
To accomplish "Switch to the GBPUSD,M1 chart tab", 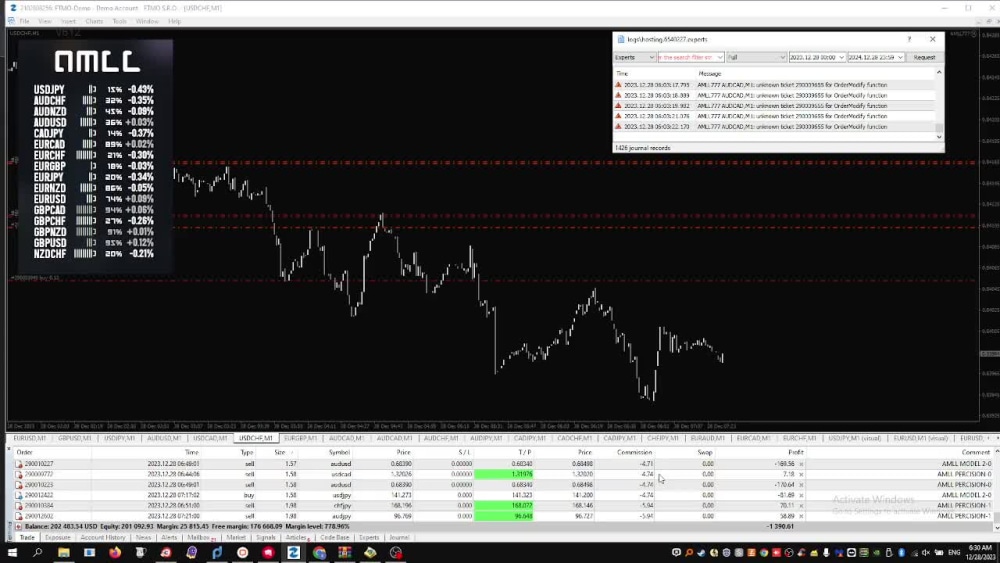I will click(x=75, y=439).
